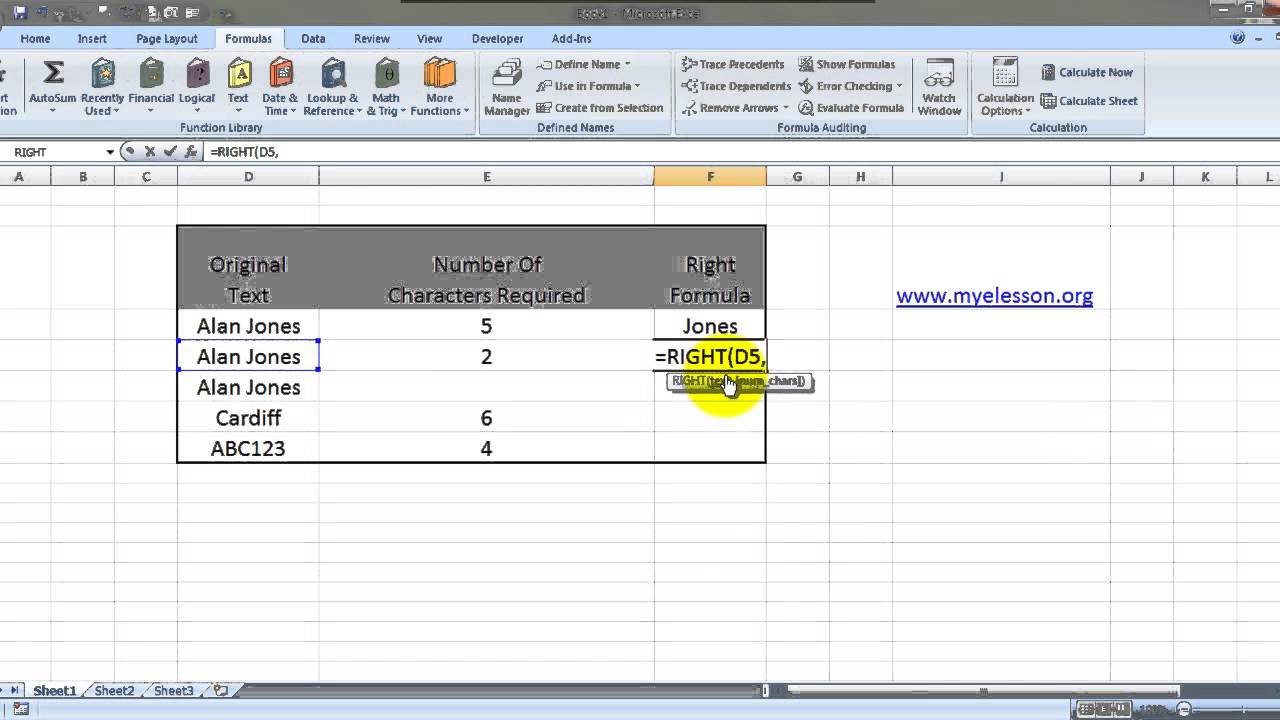
Task: Select column E header
Action: pos(487,177)
